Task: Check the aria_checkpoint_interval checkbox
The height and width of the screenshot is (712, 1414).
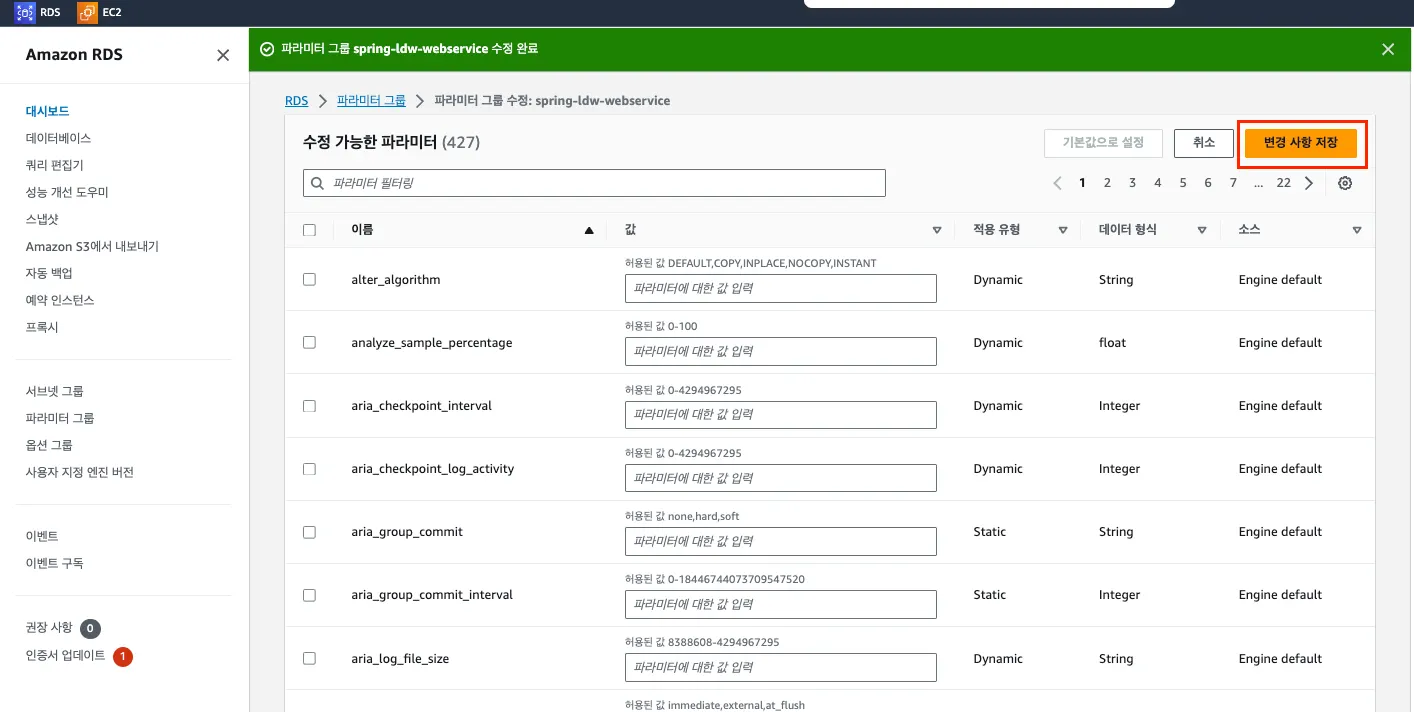Action: point(309,406)
